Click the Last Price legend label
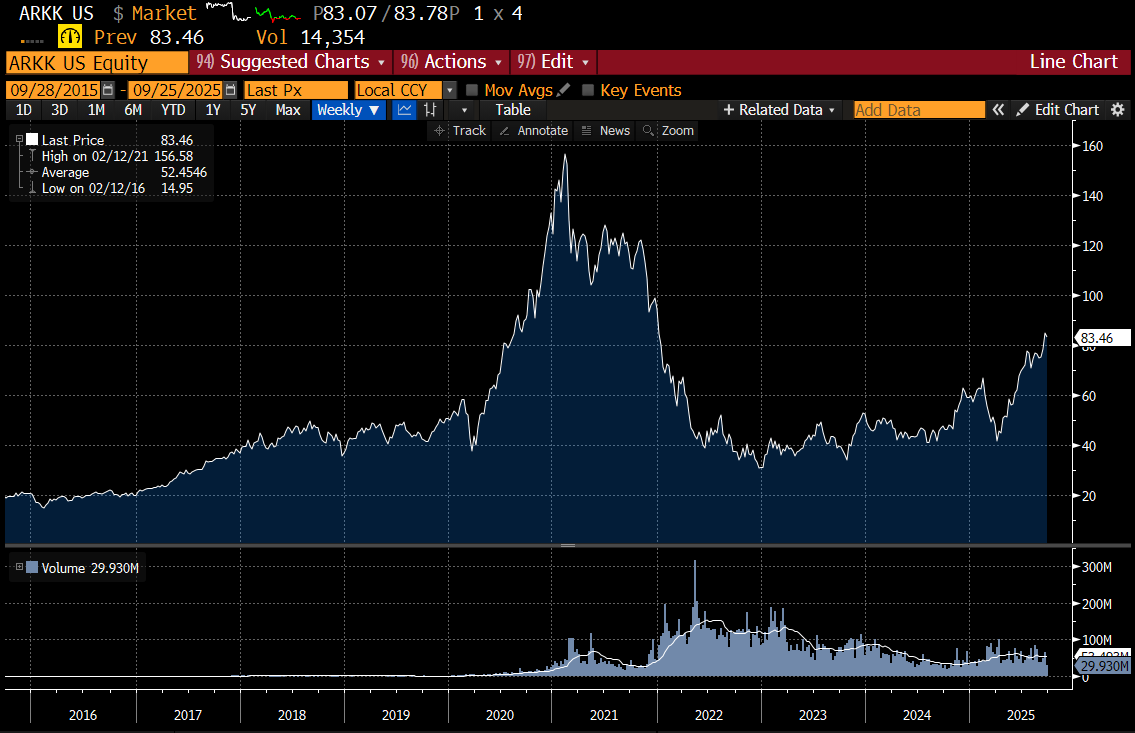Screen dimensions: 1135x733 click(73, 140)
